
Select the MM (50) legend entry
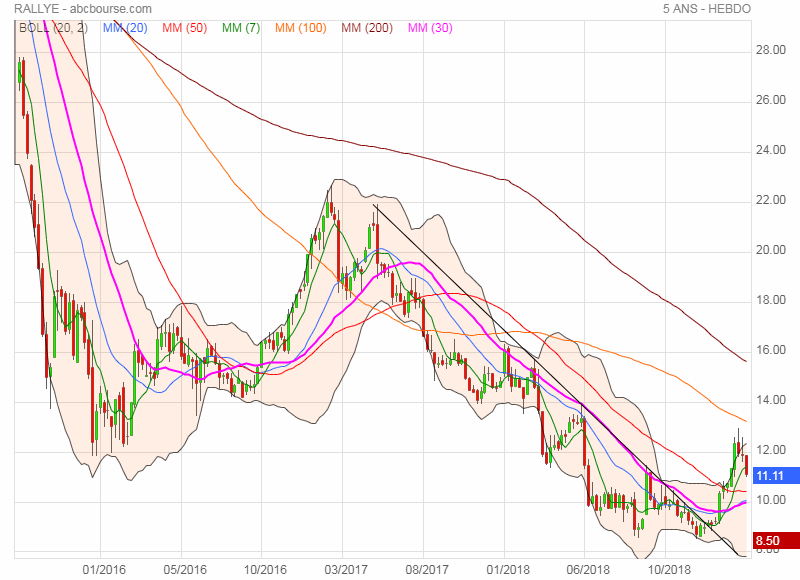[x=185, y=28]
